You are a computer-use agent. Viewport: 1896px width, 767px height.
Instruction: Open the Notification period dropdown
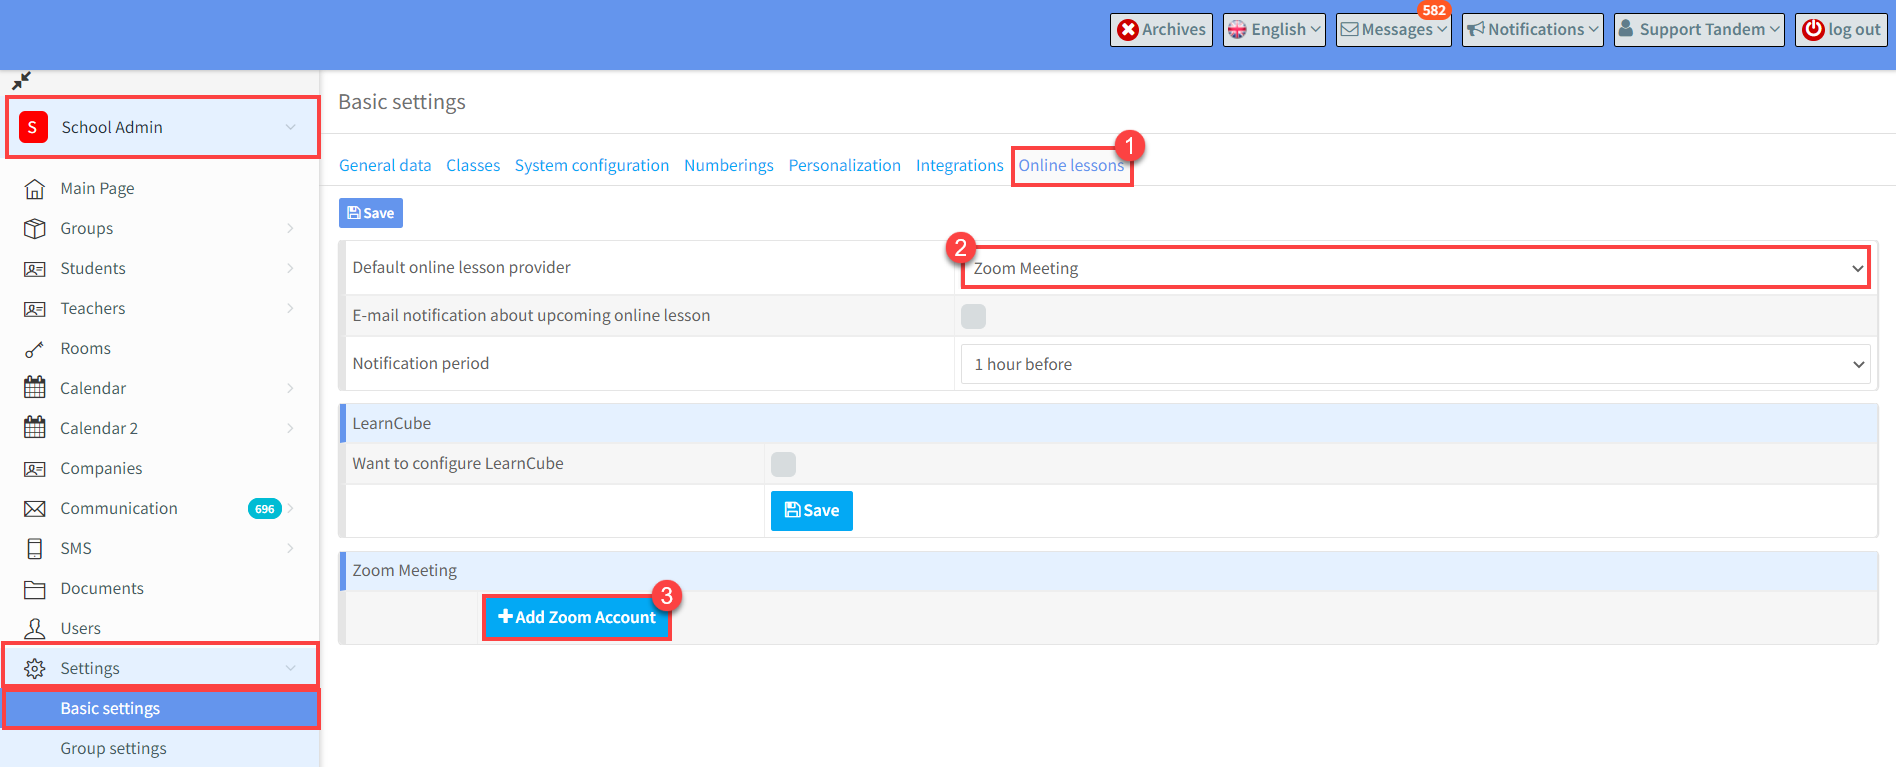[1415, 364]
